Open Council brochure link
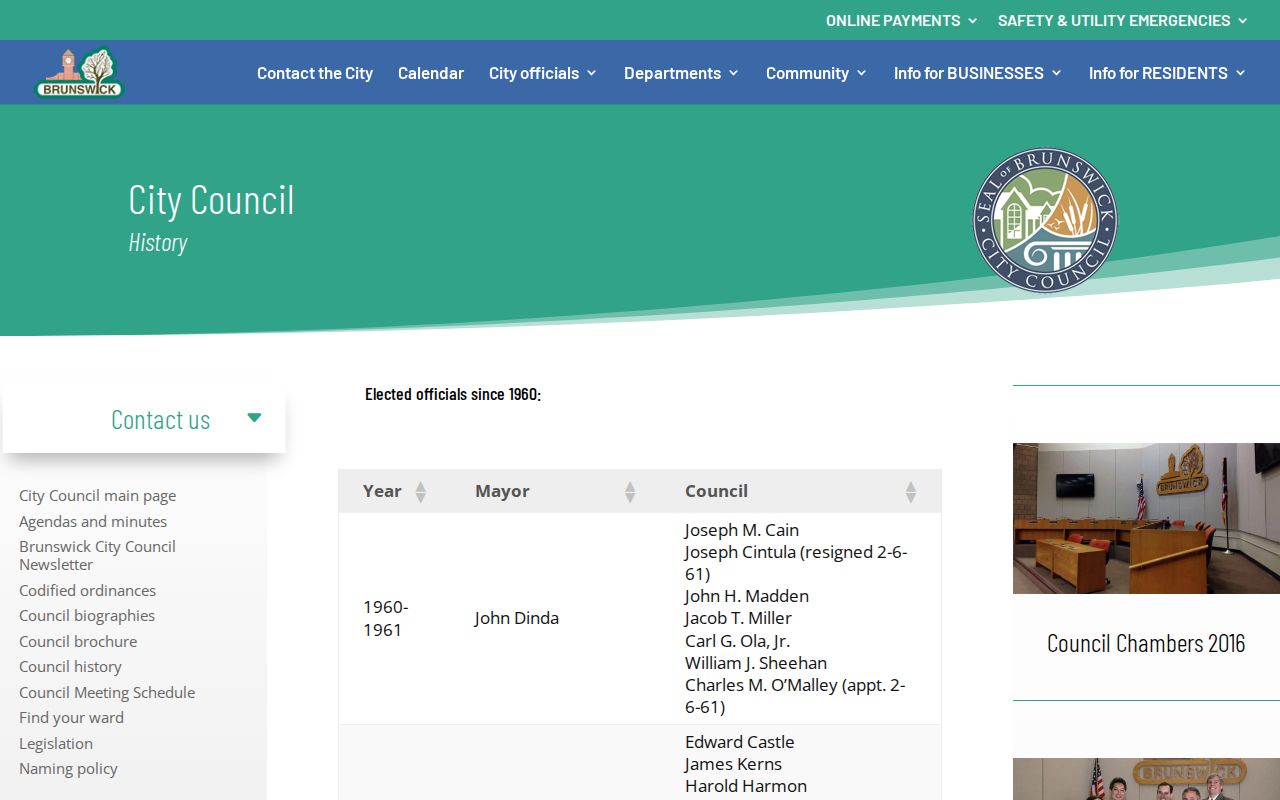The image size is (1280, 800). 78,641
